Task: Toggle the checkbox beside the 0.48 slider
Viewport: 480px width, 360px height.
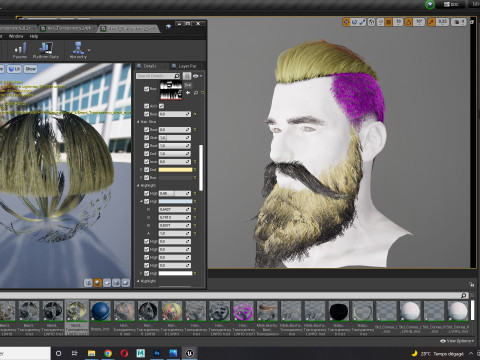Action: (146, 193)
